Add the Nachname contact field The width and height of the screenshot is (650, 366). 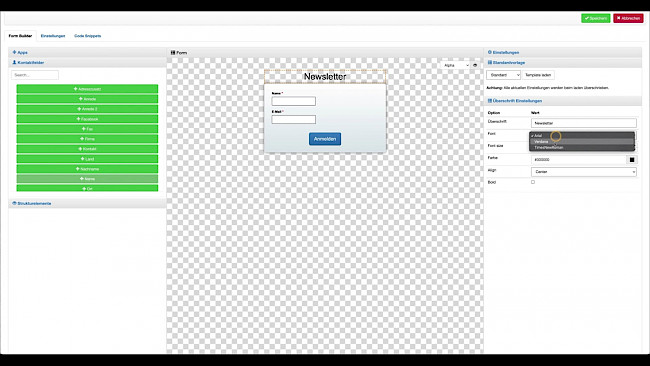[87, 169]
